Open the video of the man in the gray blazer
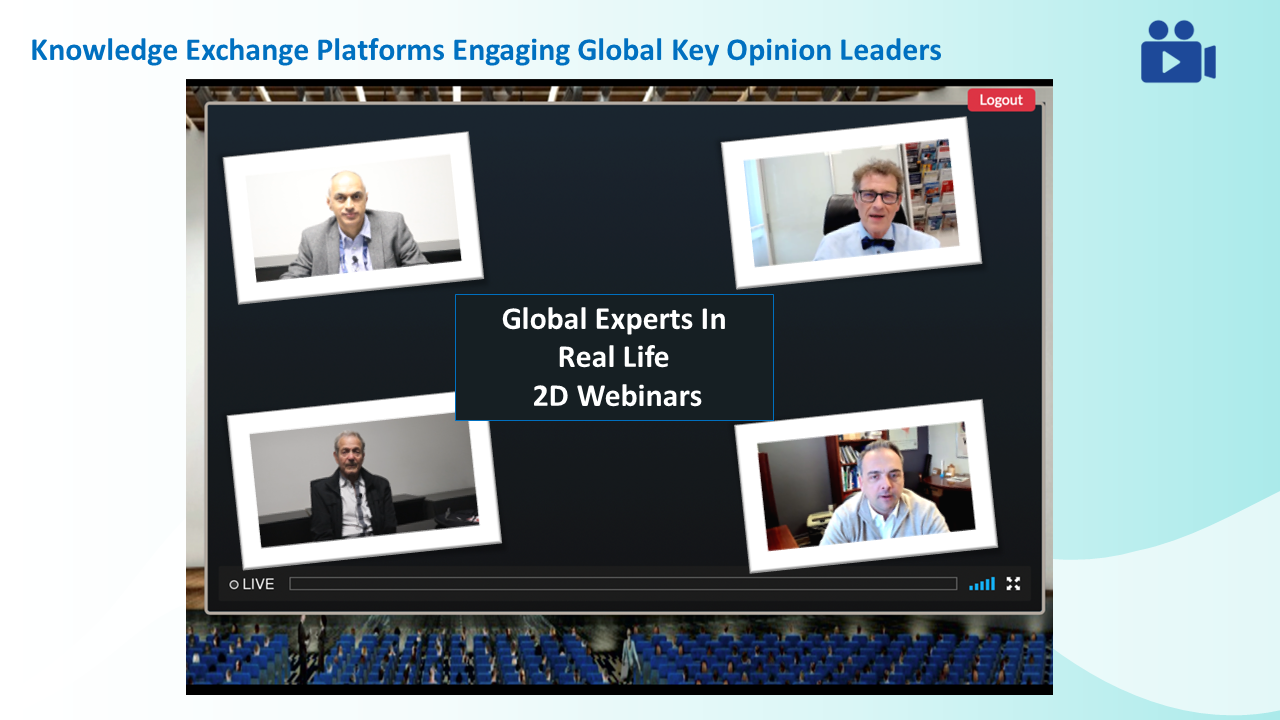1280x720 pixels. (353, 217)
